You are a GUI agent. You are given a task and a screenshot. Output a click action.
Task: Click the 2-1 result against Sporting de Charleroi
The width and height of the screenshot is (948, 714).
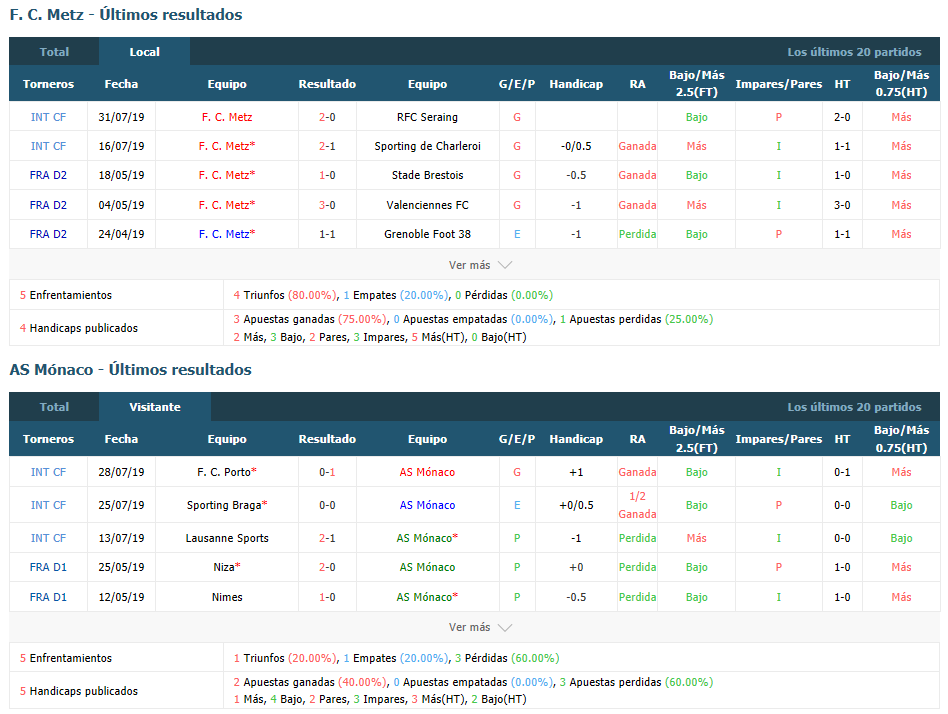coord(327,146)
